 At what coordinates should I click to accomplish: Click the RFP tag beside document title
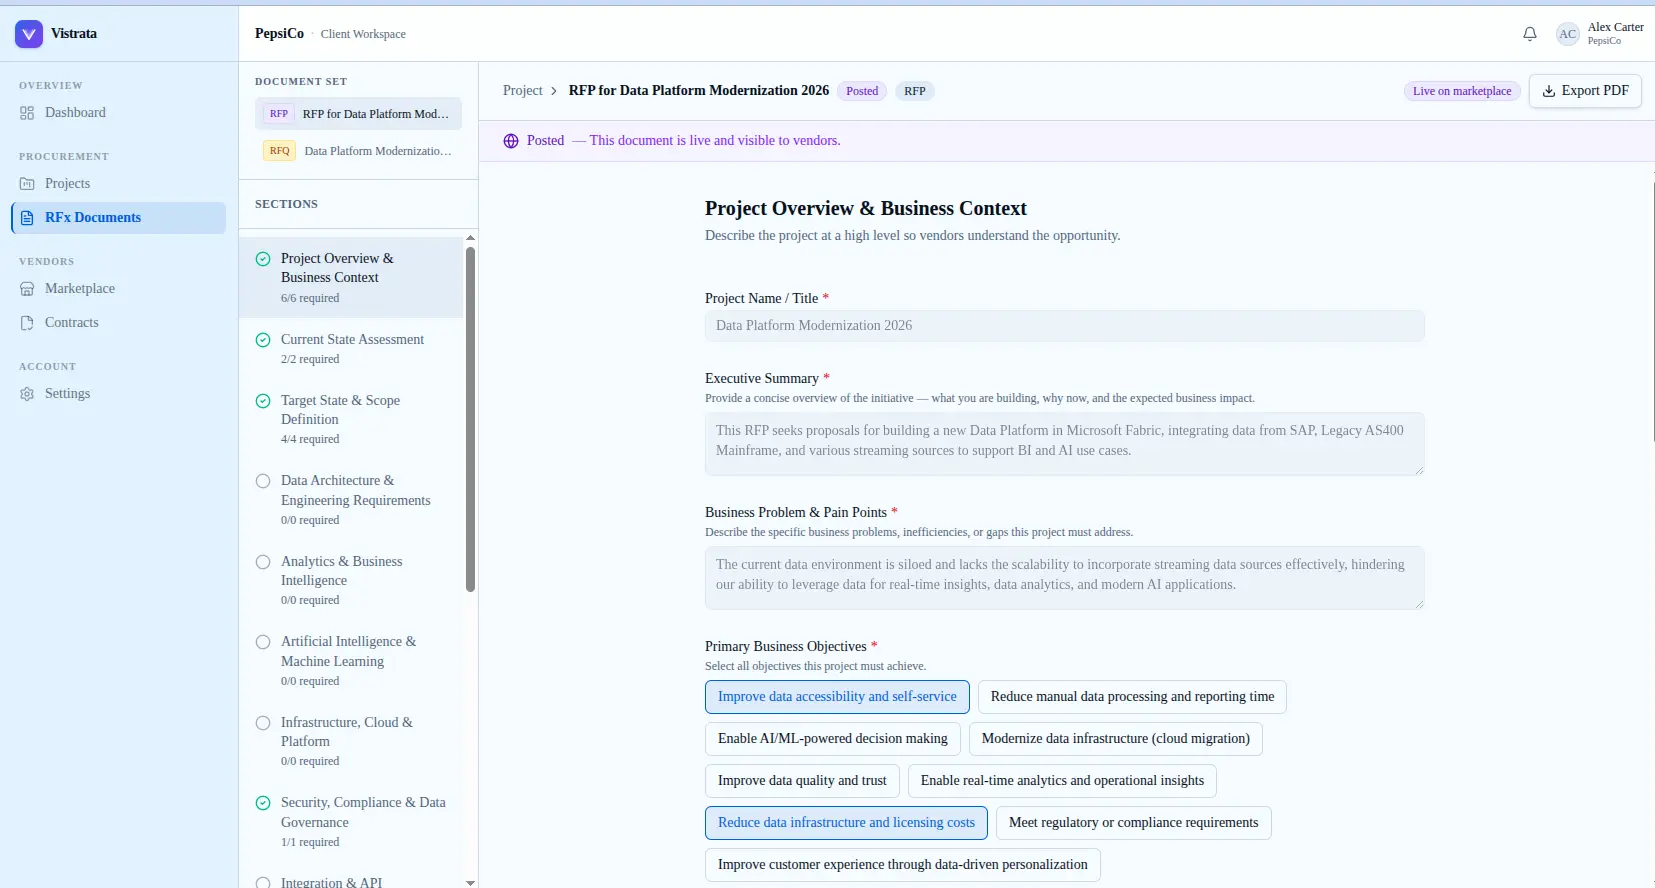pyautogui.click(x=915, y=91)
